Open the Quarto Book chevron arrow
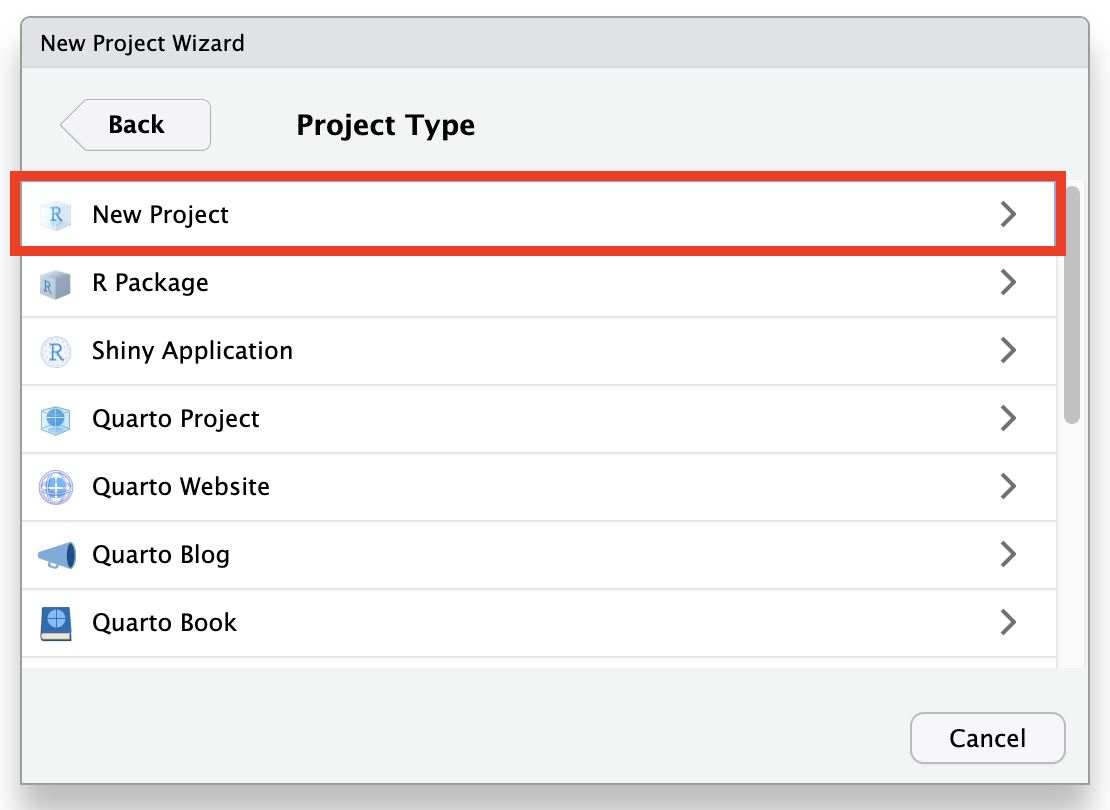This screenshot has height=810, width=1110. pyautogui.click(x=1008, y=623)
